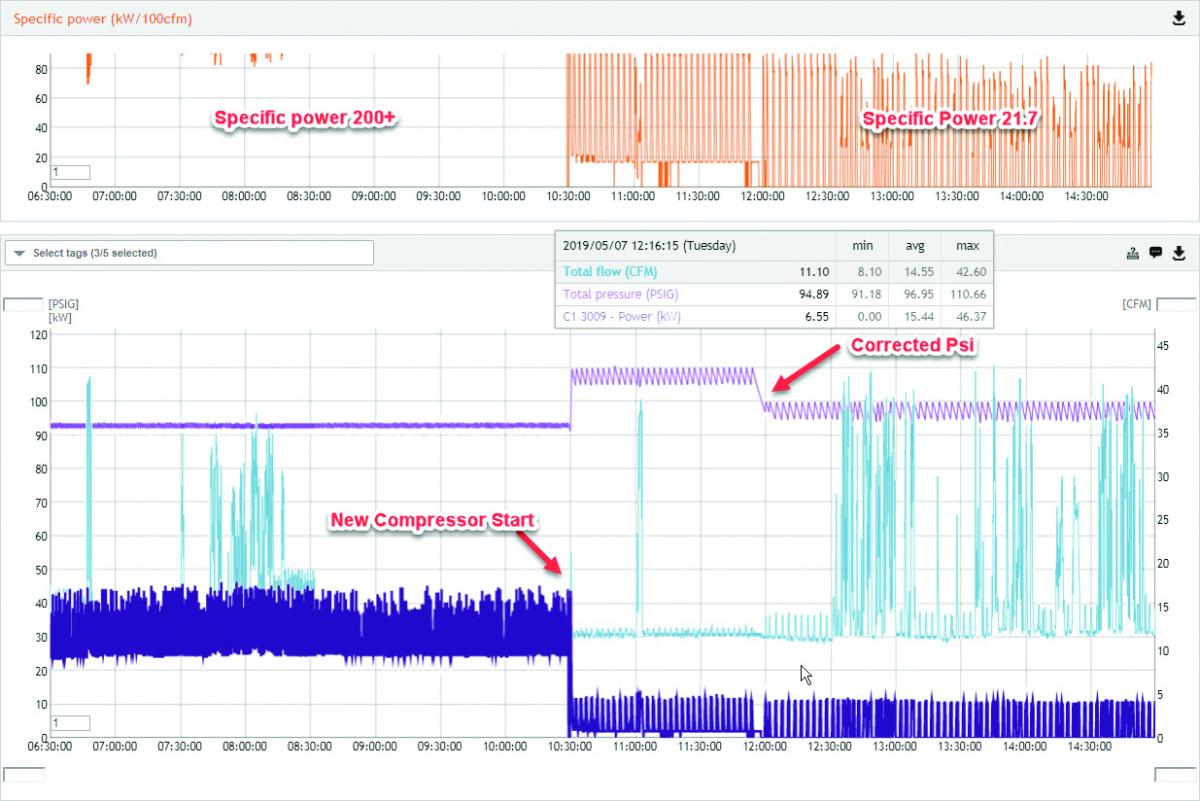Click the Total flow max value 42.60
Screen dimensions: 1200x801
pyautogui.click(x=970, y=271)
